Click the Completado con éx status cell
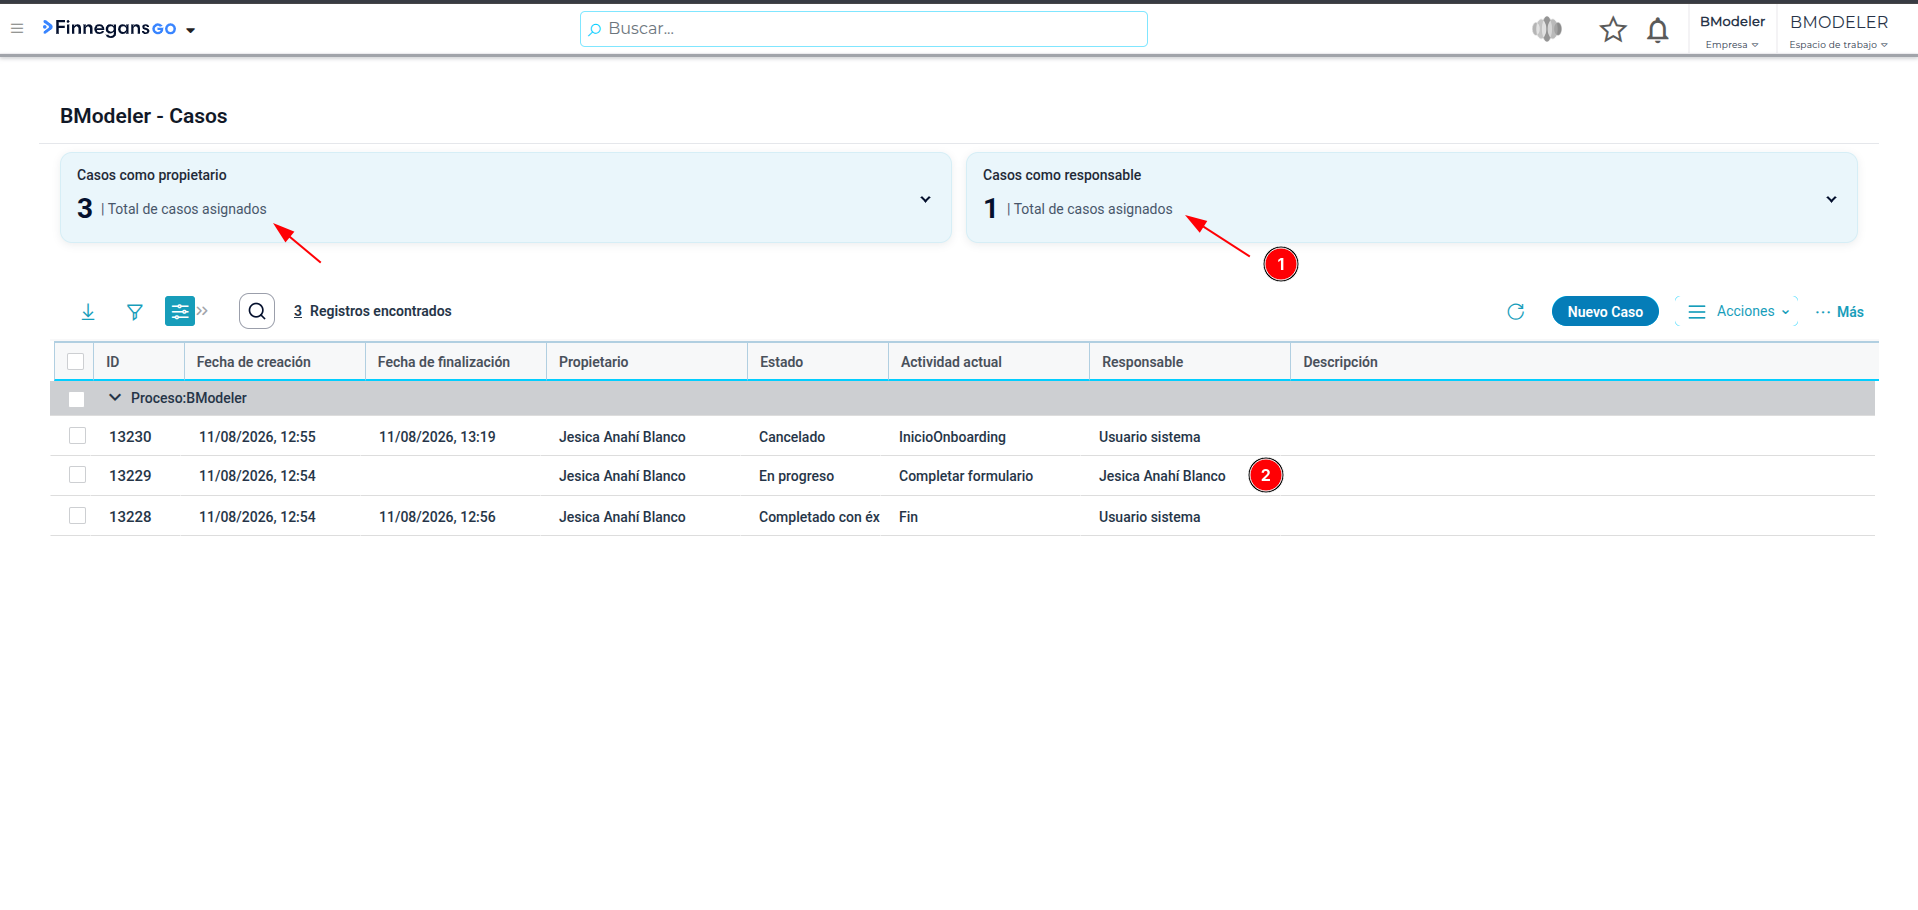Viewport: 1918px width, 910px height. click(819, 517)
